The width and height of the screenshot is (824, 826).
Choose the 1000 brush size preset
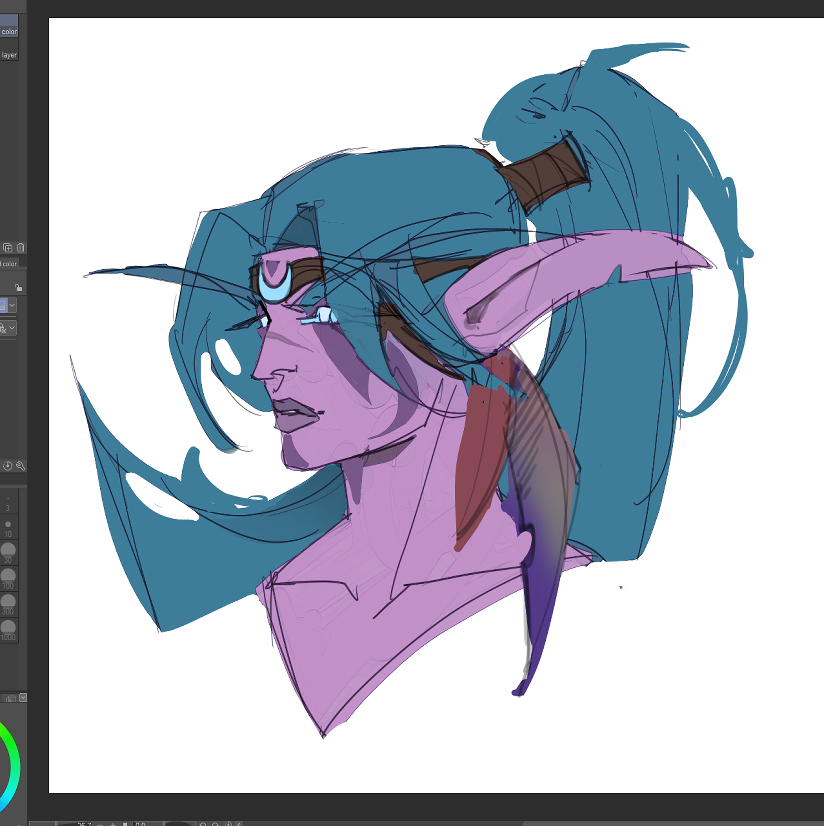(8, 626)
